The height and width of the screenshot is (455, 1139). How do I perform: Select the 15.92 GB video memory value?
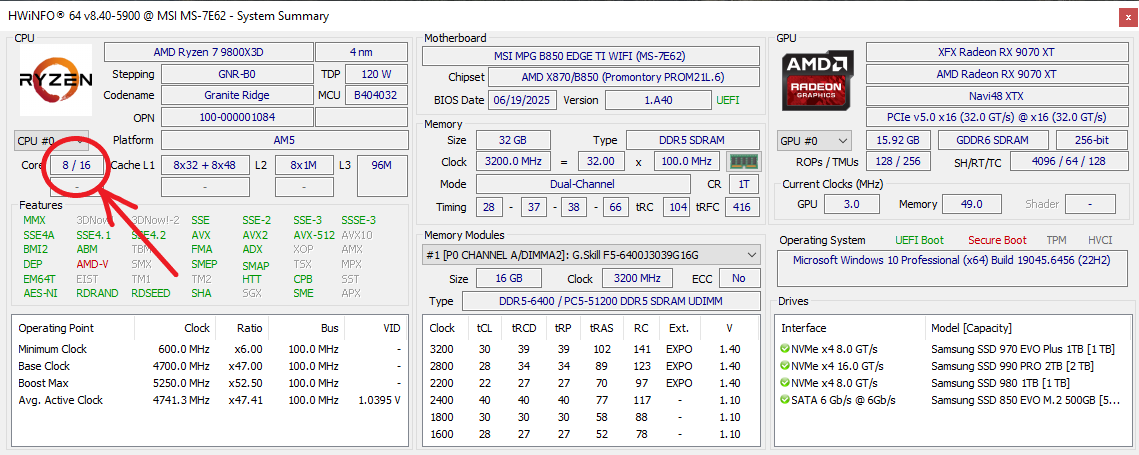[898, 140]
